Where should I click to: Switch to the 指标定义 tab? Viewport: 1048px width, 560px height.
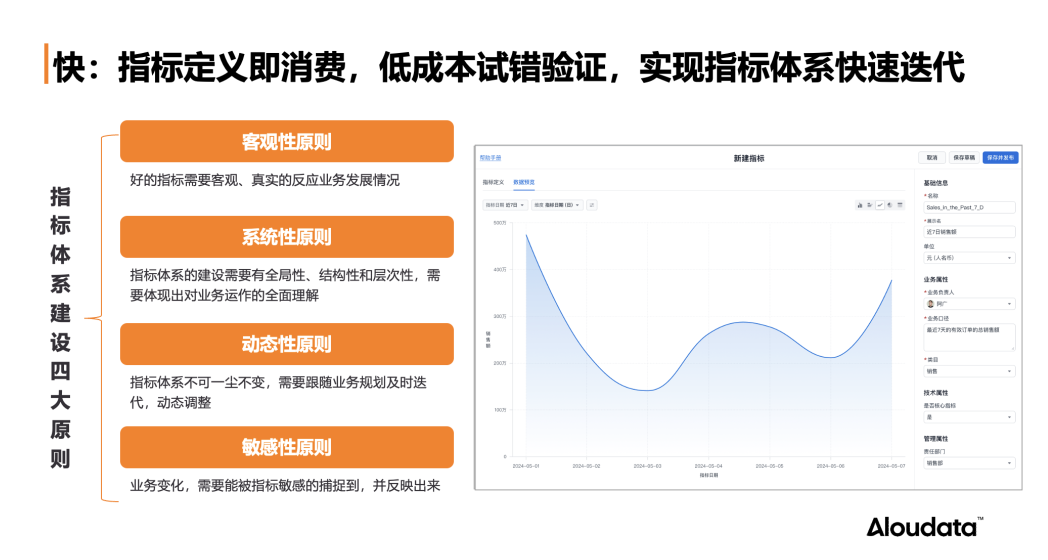point(493,182)
